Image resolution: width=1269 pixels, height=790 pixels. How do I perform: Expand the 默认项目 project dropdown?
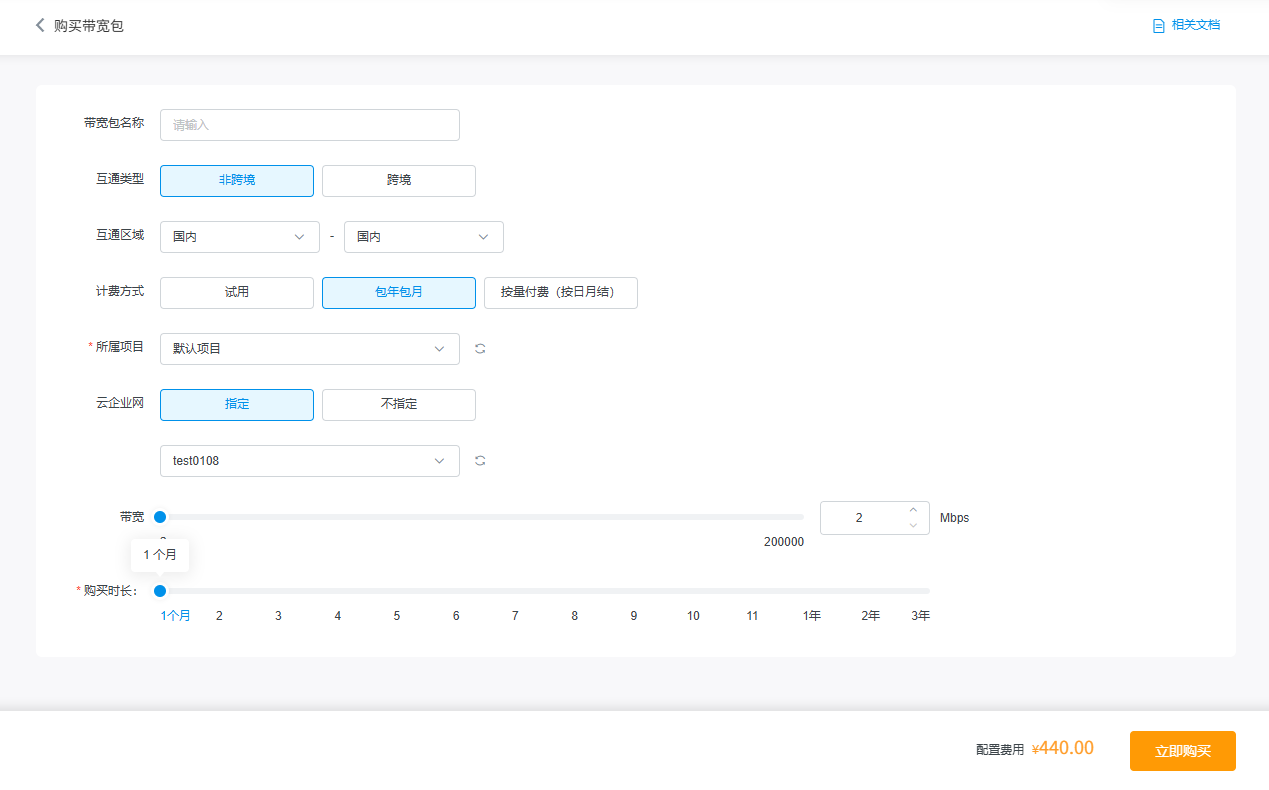(x=309, y=349)
